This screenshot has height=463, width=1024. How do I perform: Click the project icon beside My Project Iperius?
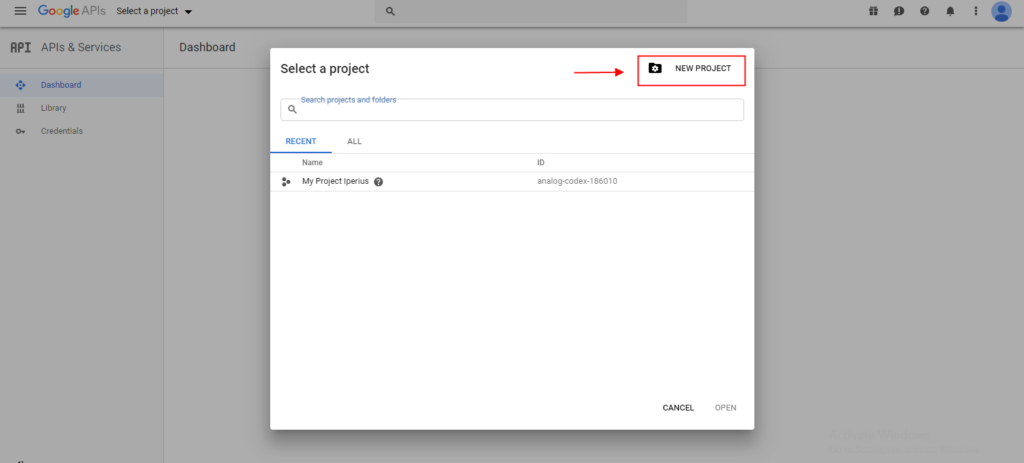285,182
